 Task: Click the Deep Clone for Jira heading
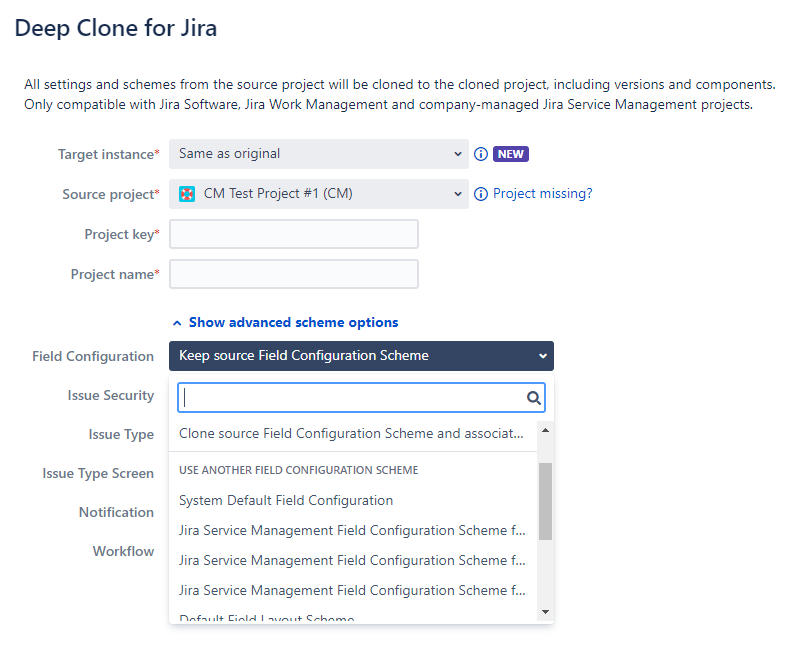click(x=116, y=28)
